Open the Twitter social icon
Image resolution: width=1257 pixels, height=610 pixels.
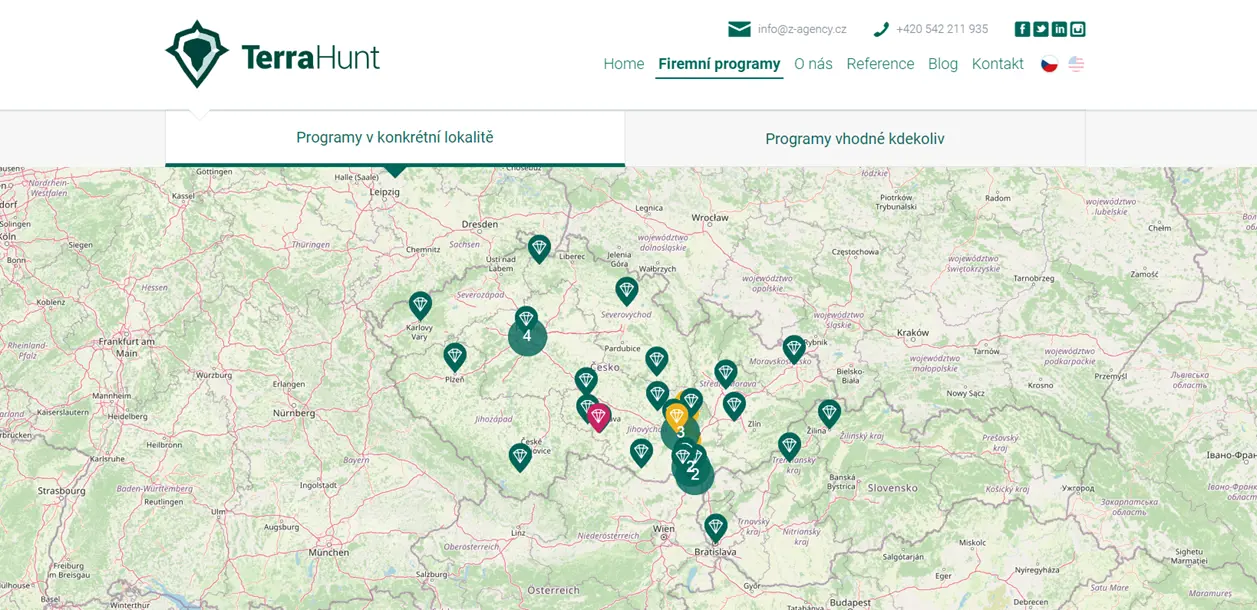(1040, 29)
